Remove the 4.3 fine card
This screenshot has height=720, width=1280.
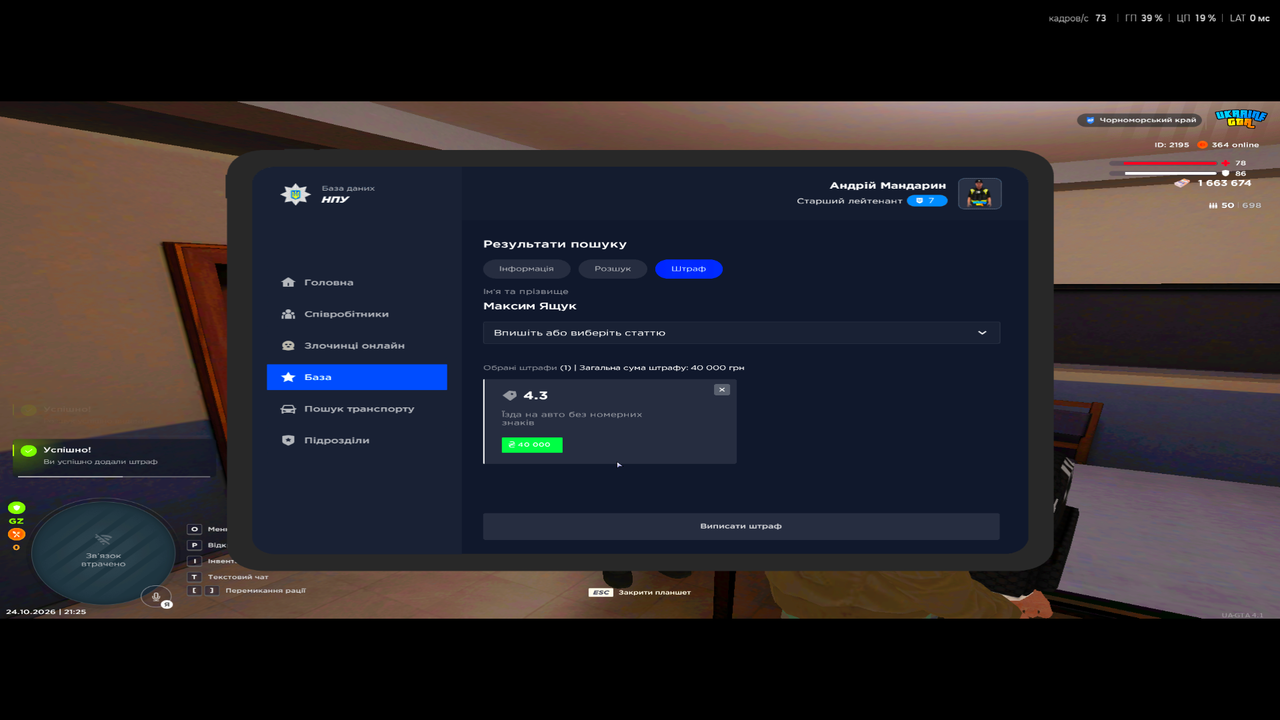click(722, 390)
